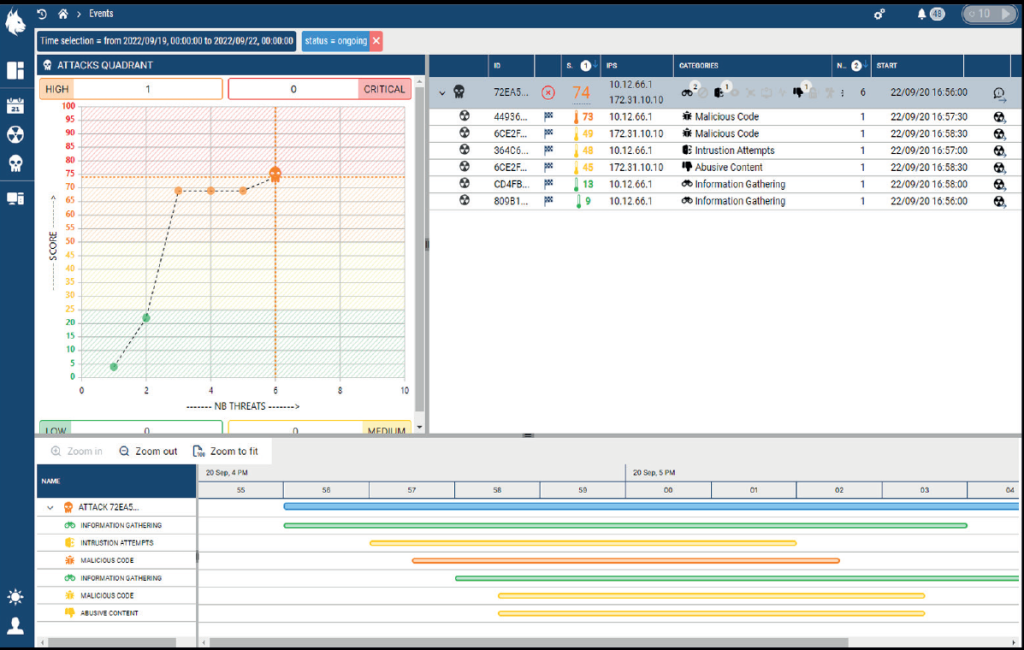Toggle the light theme sun icon
The width and height of the screenshot is (1024, 650).
[x=15, y=597]
